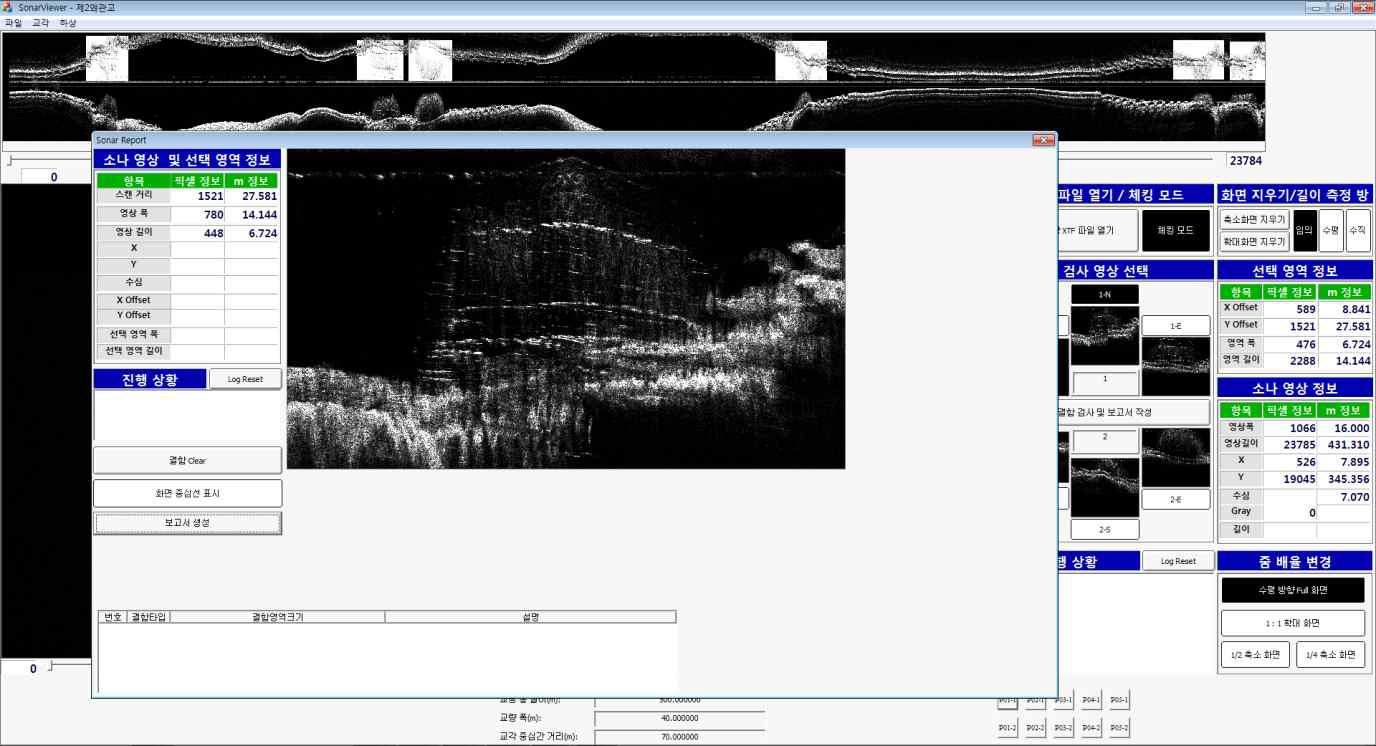Select 1/2 축소 화면 zoom
This screenshot has height=746, width=1376.
(1255, 655)
